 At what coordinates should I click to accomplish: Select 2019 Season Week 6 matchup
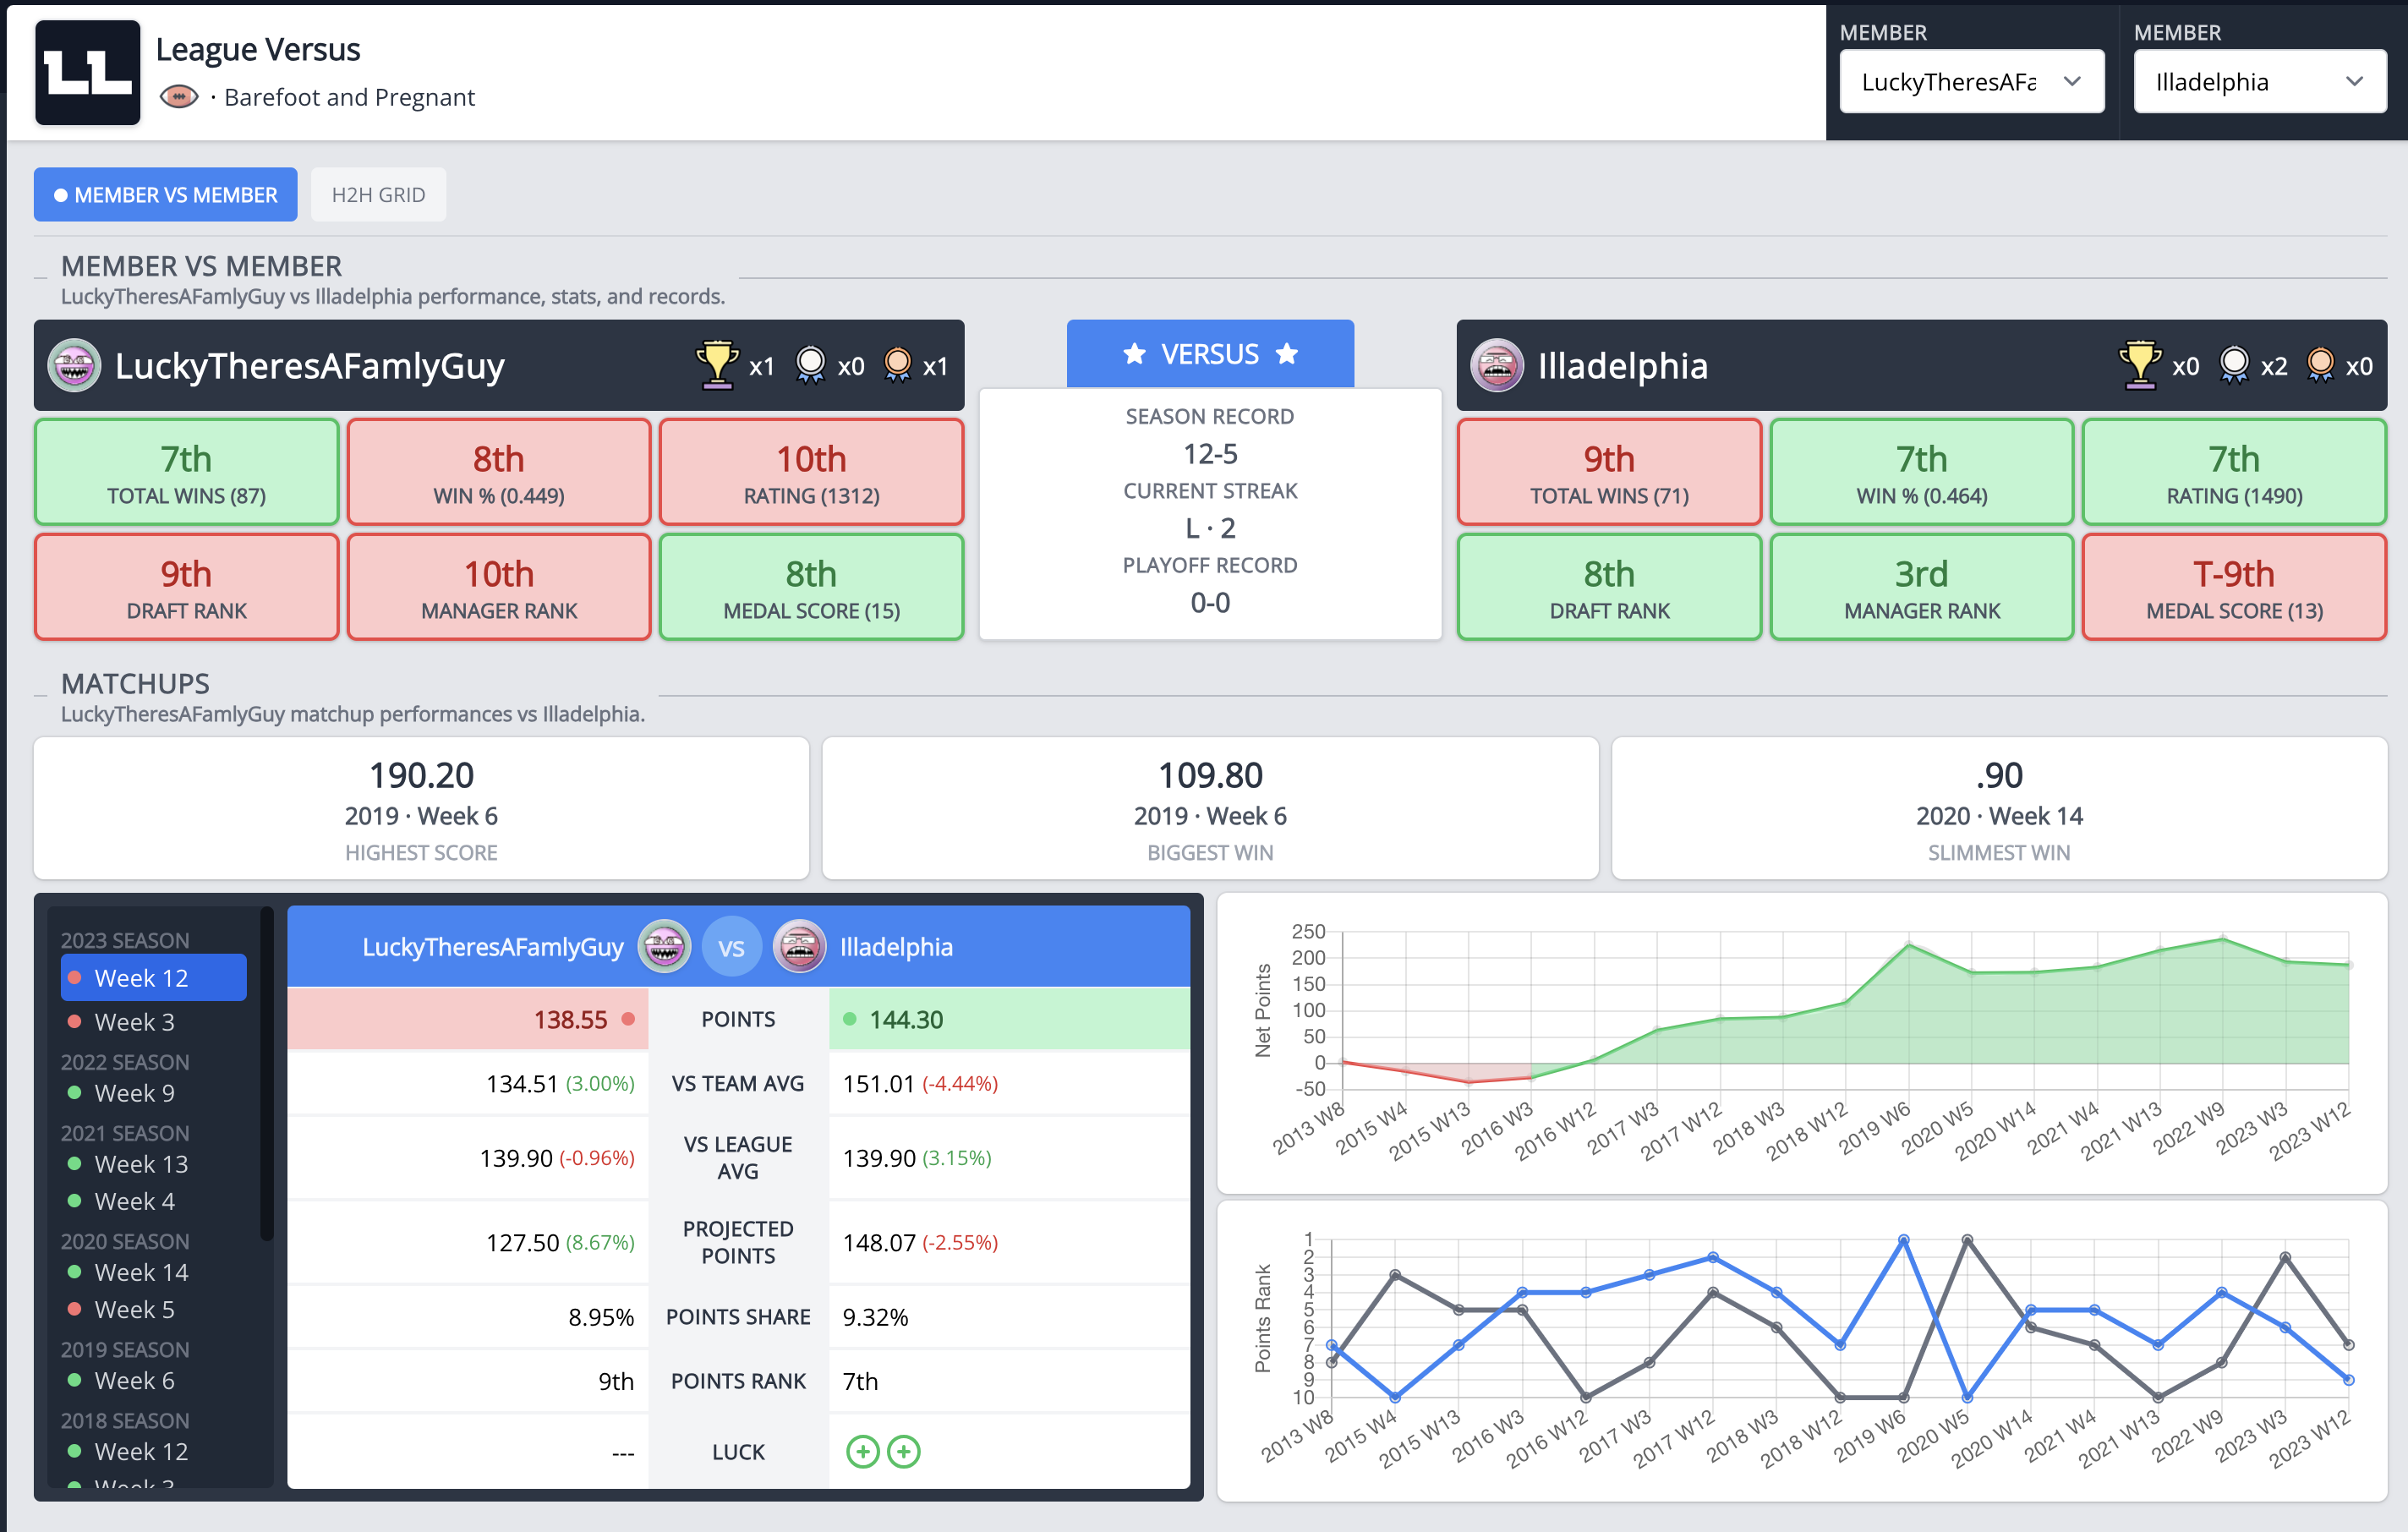[154, 1379]
